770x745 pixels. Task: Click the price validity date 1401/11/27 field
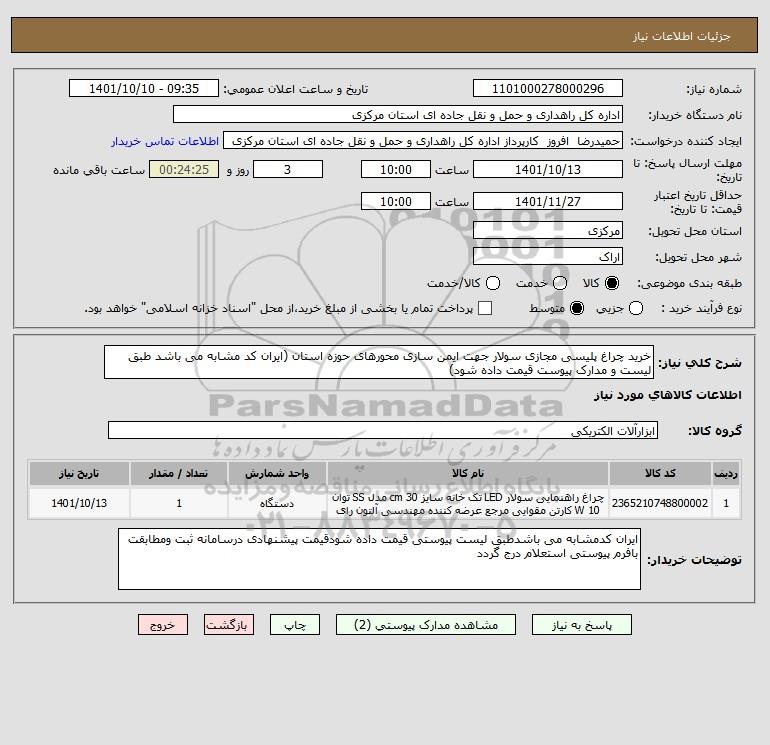(x=548, y=201)
